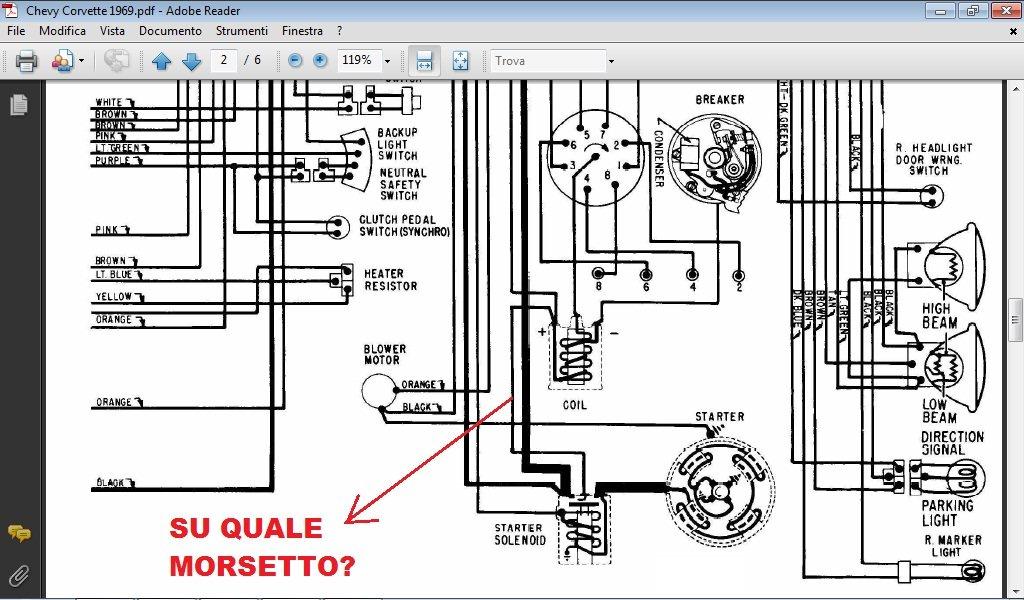Click the "CONDENSER" vertical label
The height and width of the screenshot is (600, 1024).
tap(659, 158)
